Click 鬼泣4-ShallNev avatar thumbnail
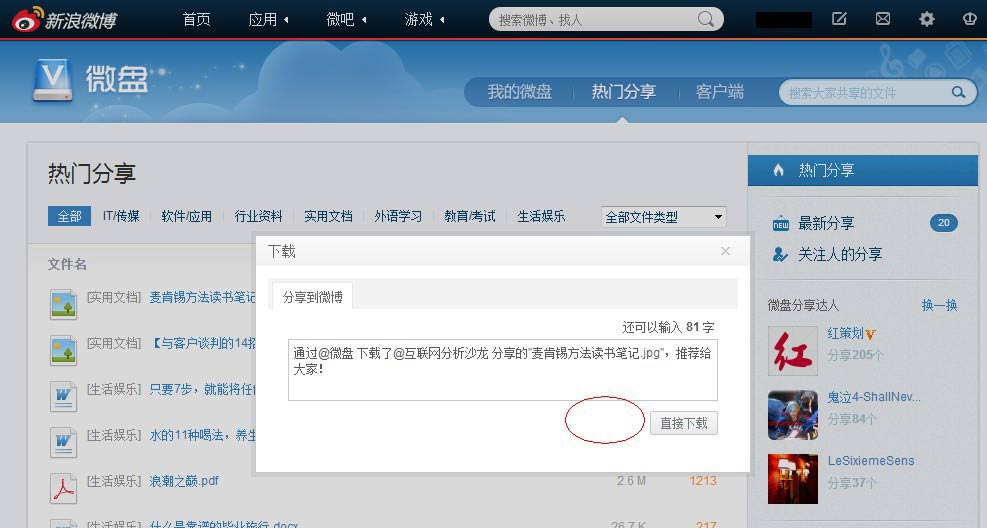This screenshot has height=528, width=987. [x=792, y=415]
